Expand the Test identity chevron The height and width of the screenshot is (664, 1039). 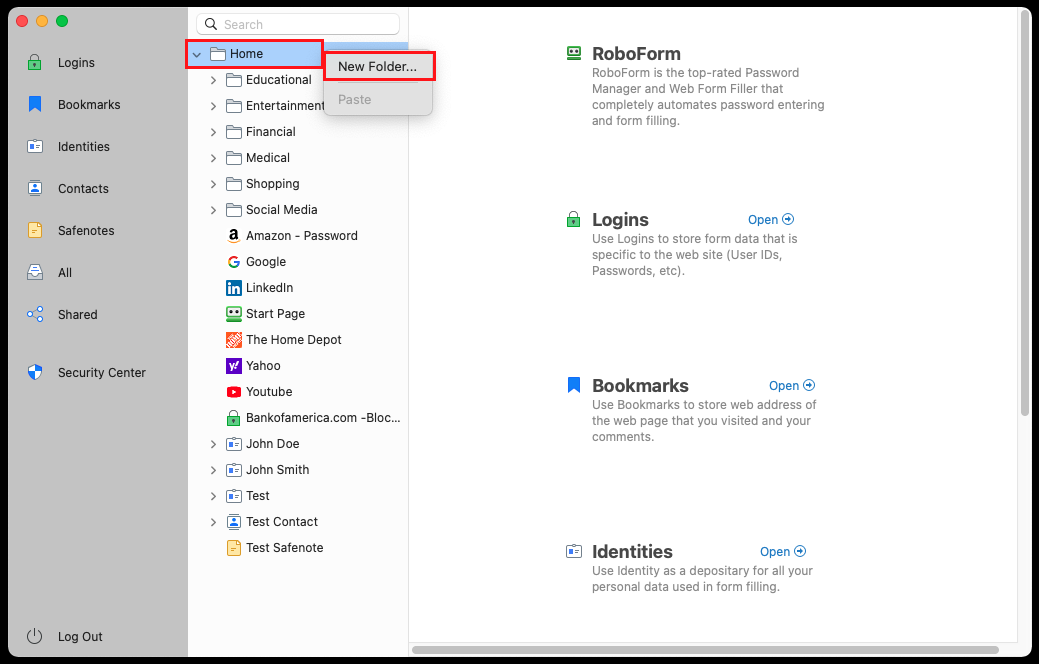[x=213, y=496]
